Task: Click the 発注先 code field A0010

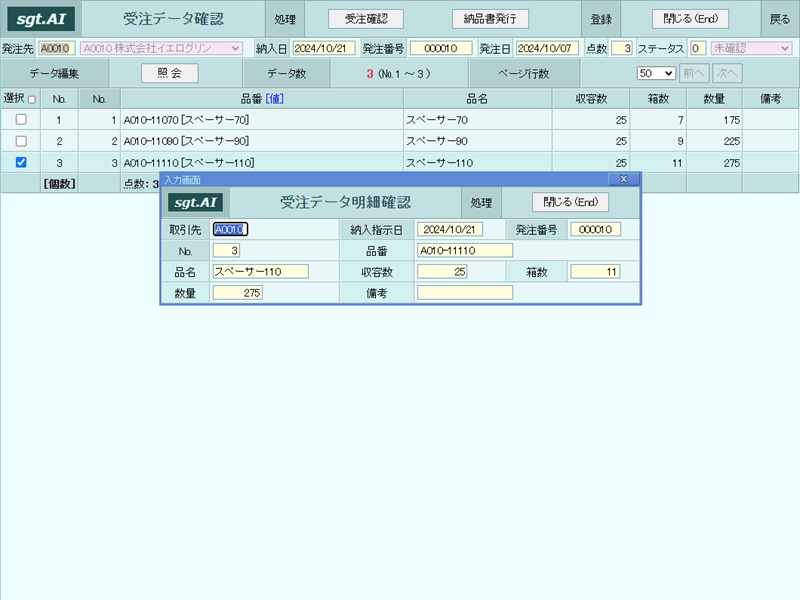Action: (x=57, y=48)
